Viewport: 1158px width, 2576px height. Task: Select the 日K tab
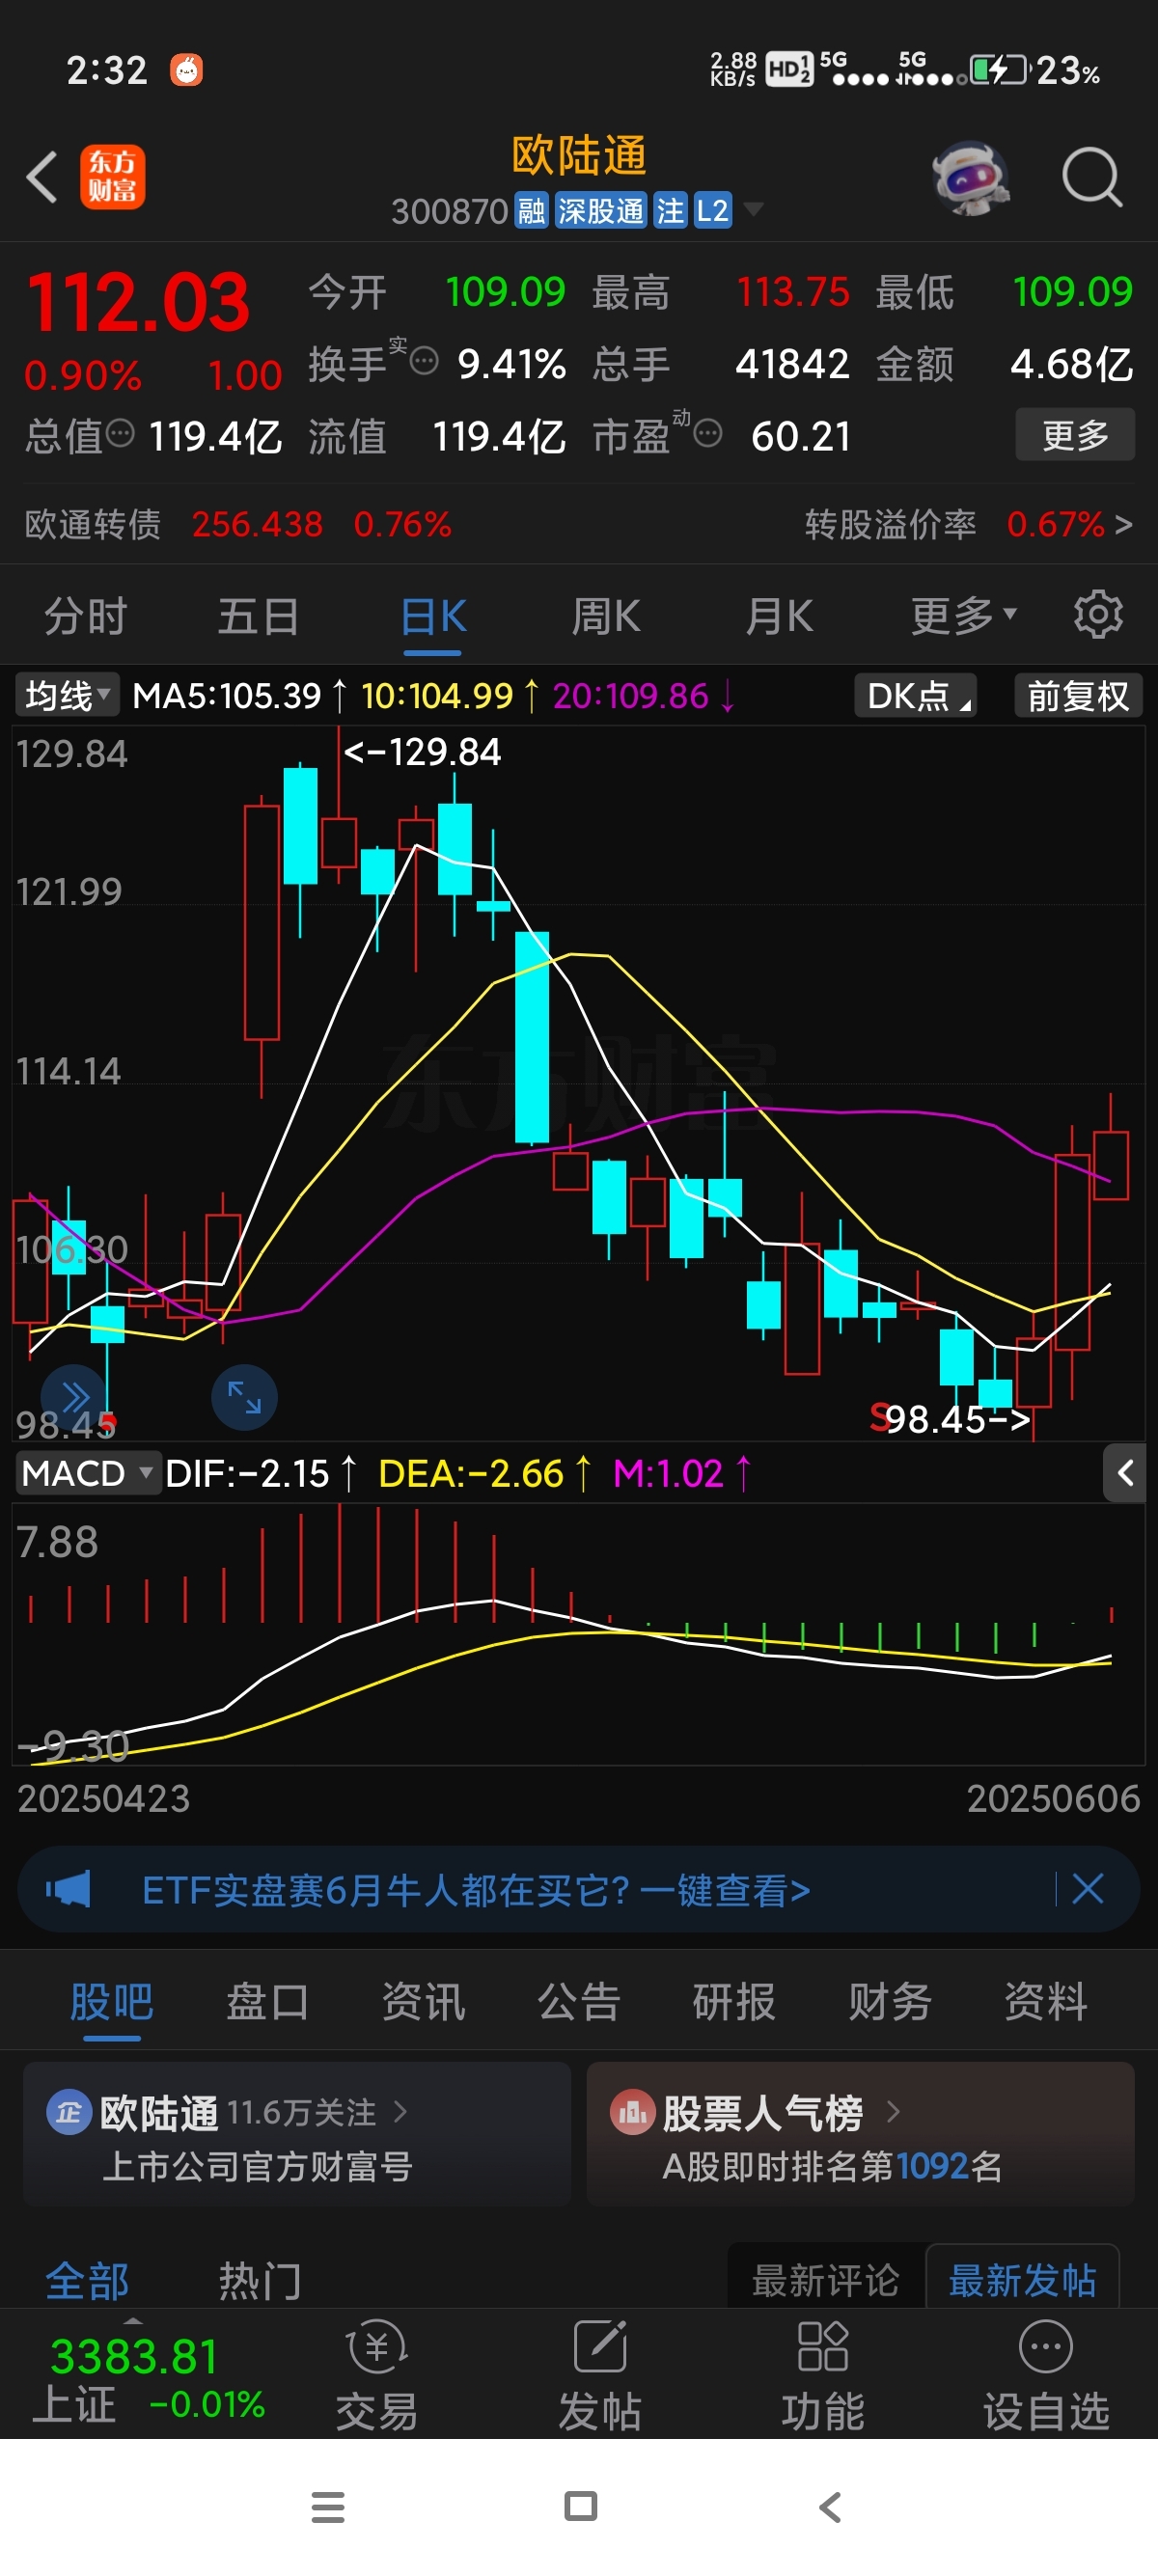click(x=433, y=615)
